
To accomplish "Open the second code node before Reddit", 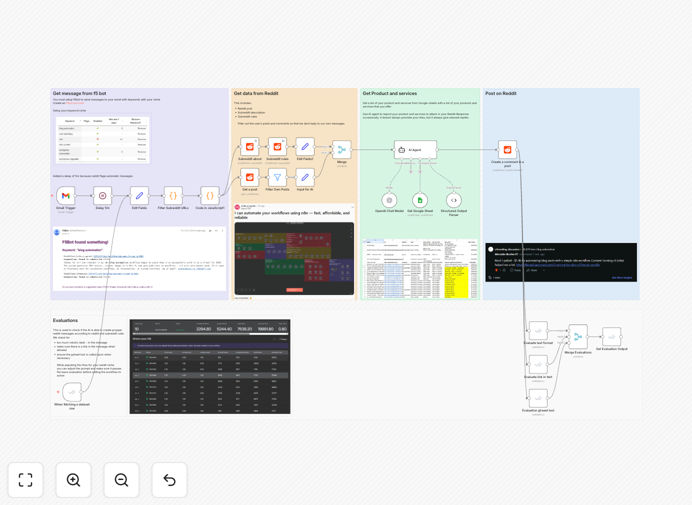I will (x=210, y=196).
